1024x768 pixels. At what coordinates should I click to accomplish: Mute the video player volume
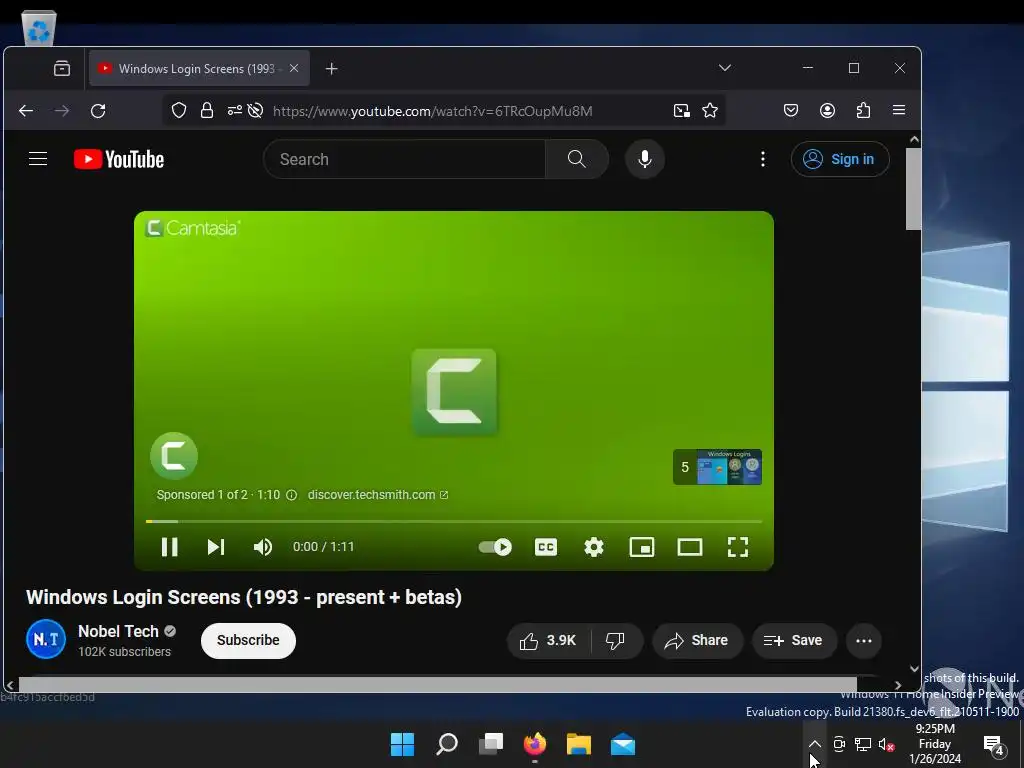click(263, 547)
